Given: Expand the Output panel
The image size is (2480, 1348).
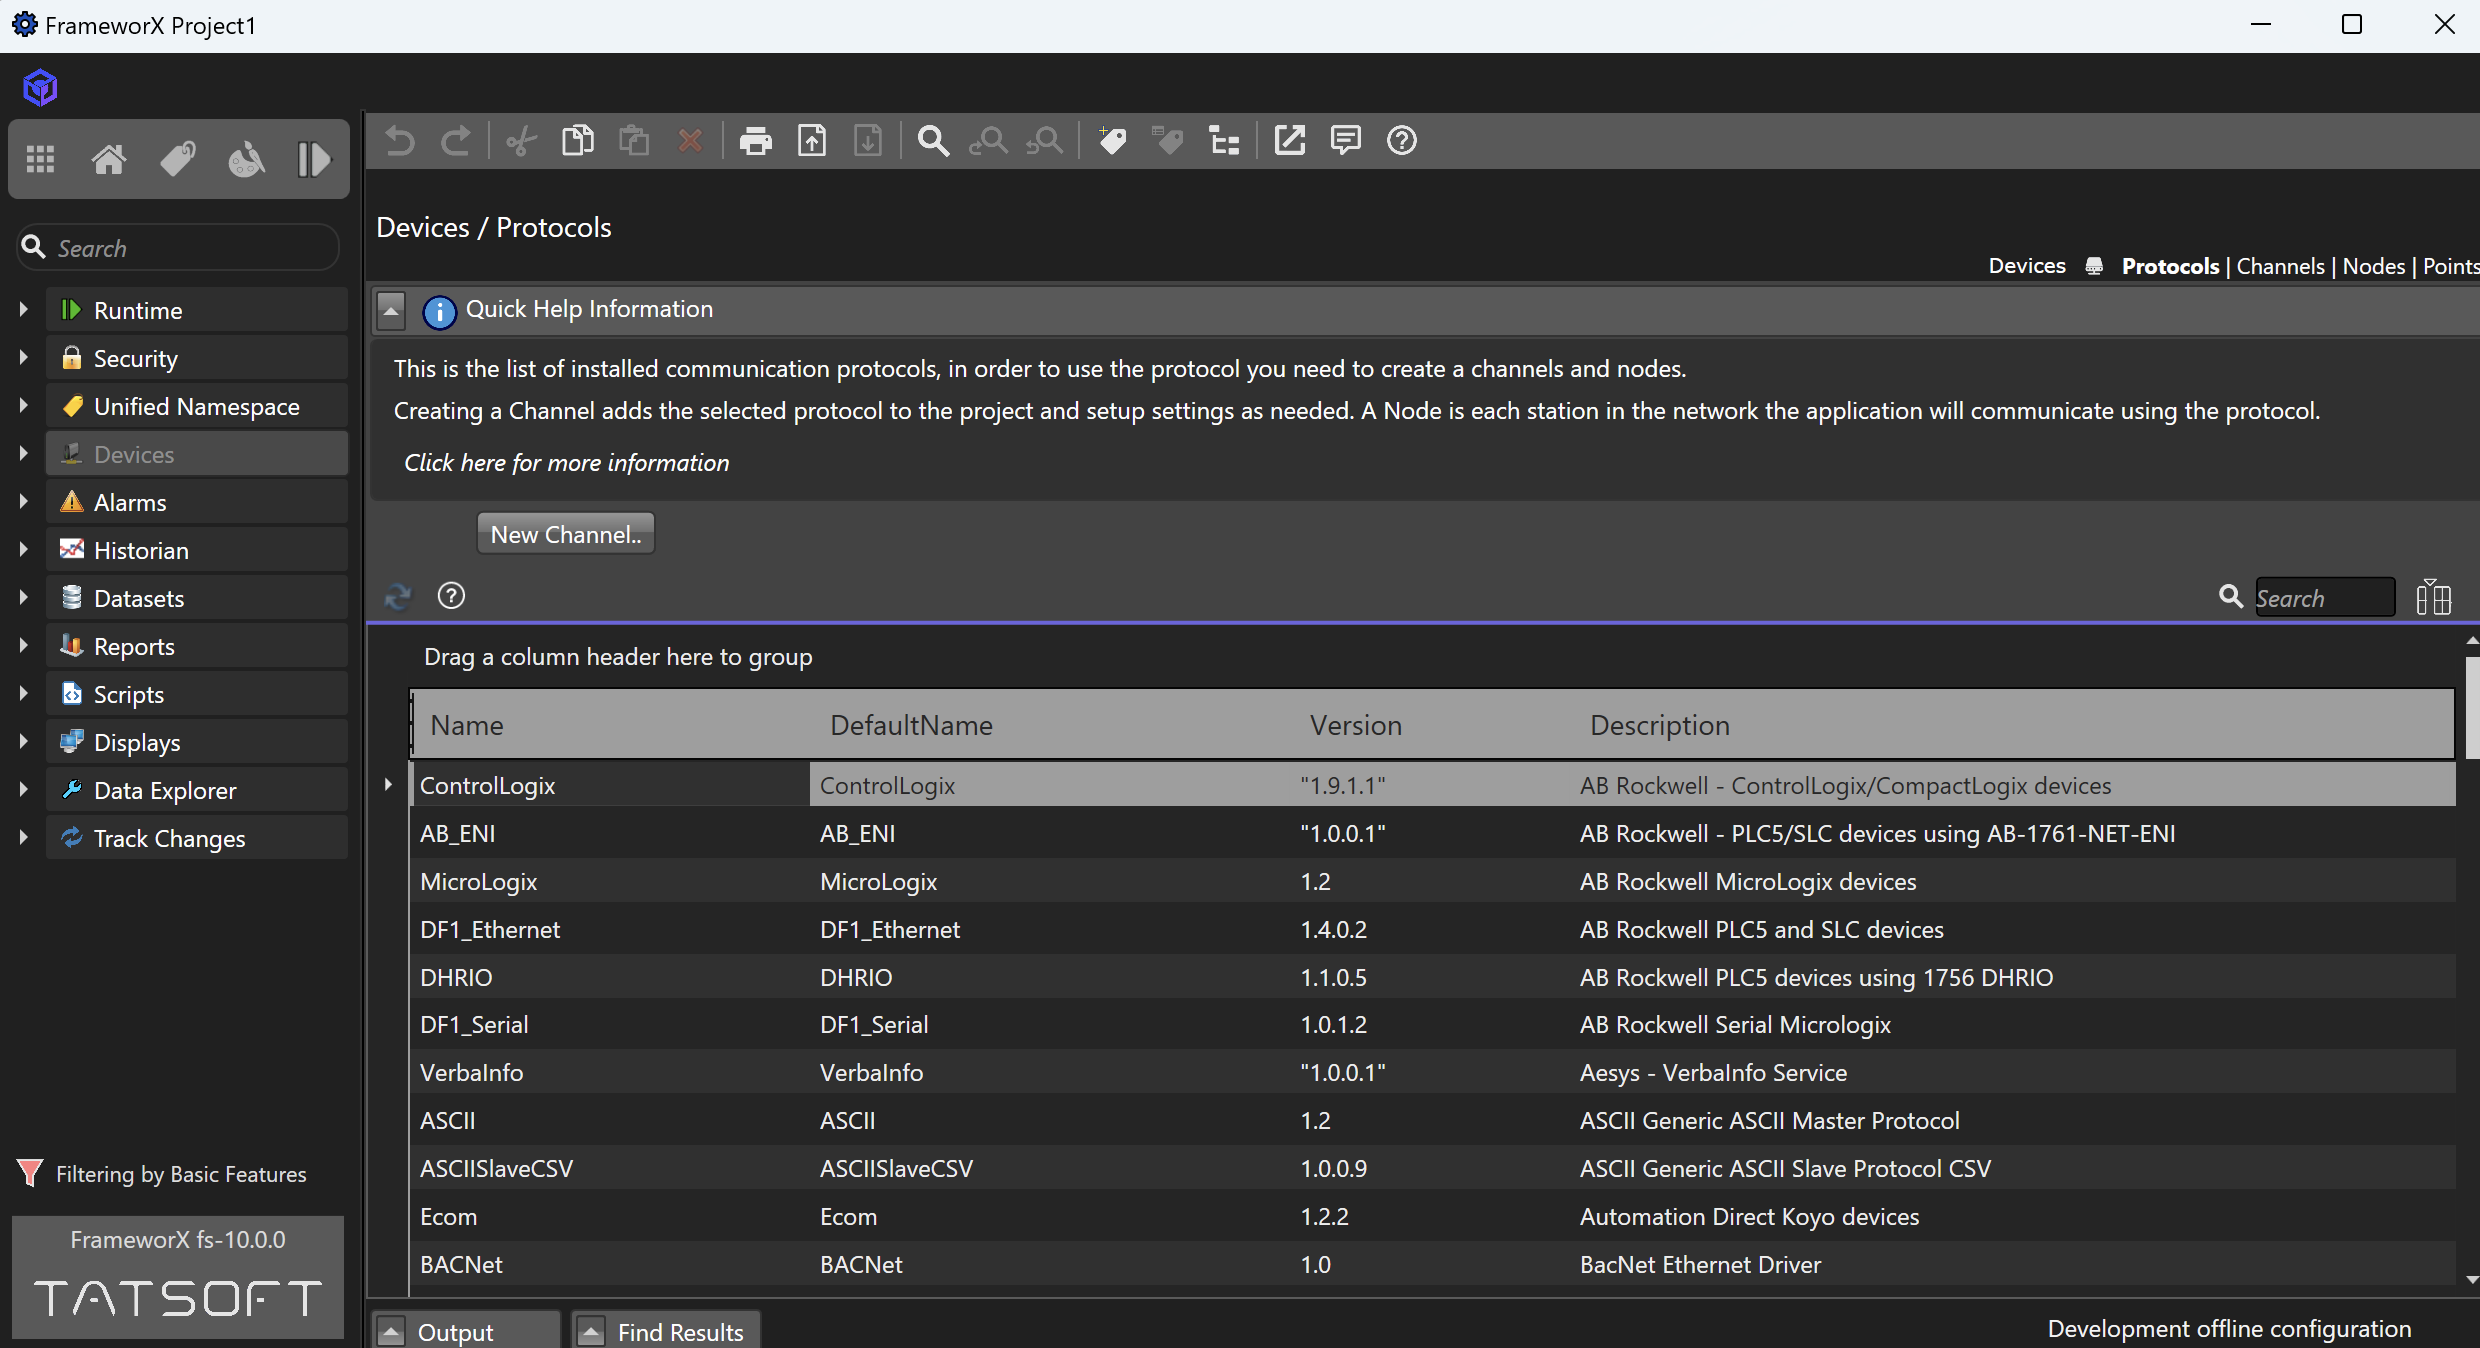Looking at the screenshot, I should [391, 1332].
